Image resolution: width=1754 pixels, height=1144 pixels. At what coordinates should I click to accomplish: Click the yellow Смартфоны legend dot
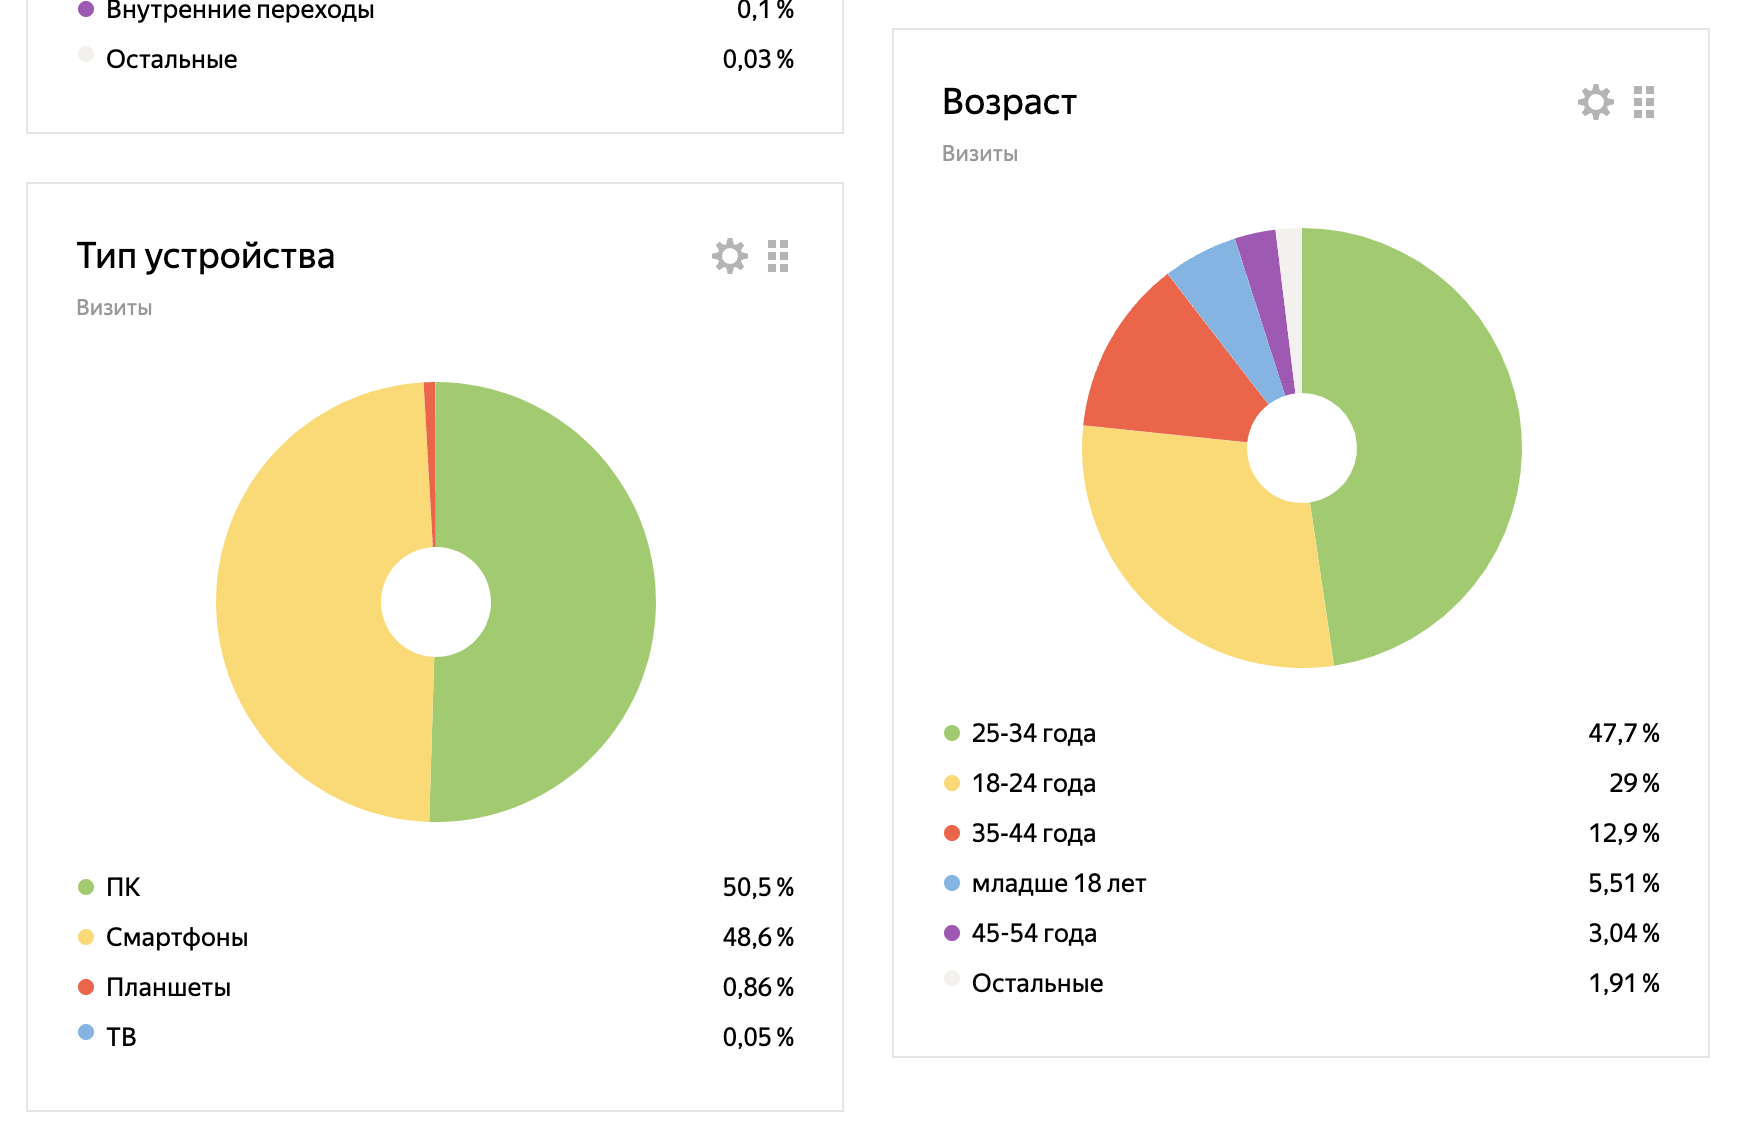86,937
